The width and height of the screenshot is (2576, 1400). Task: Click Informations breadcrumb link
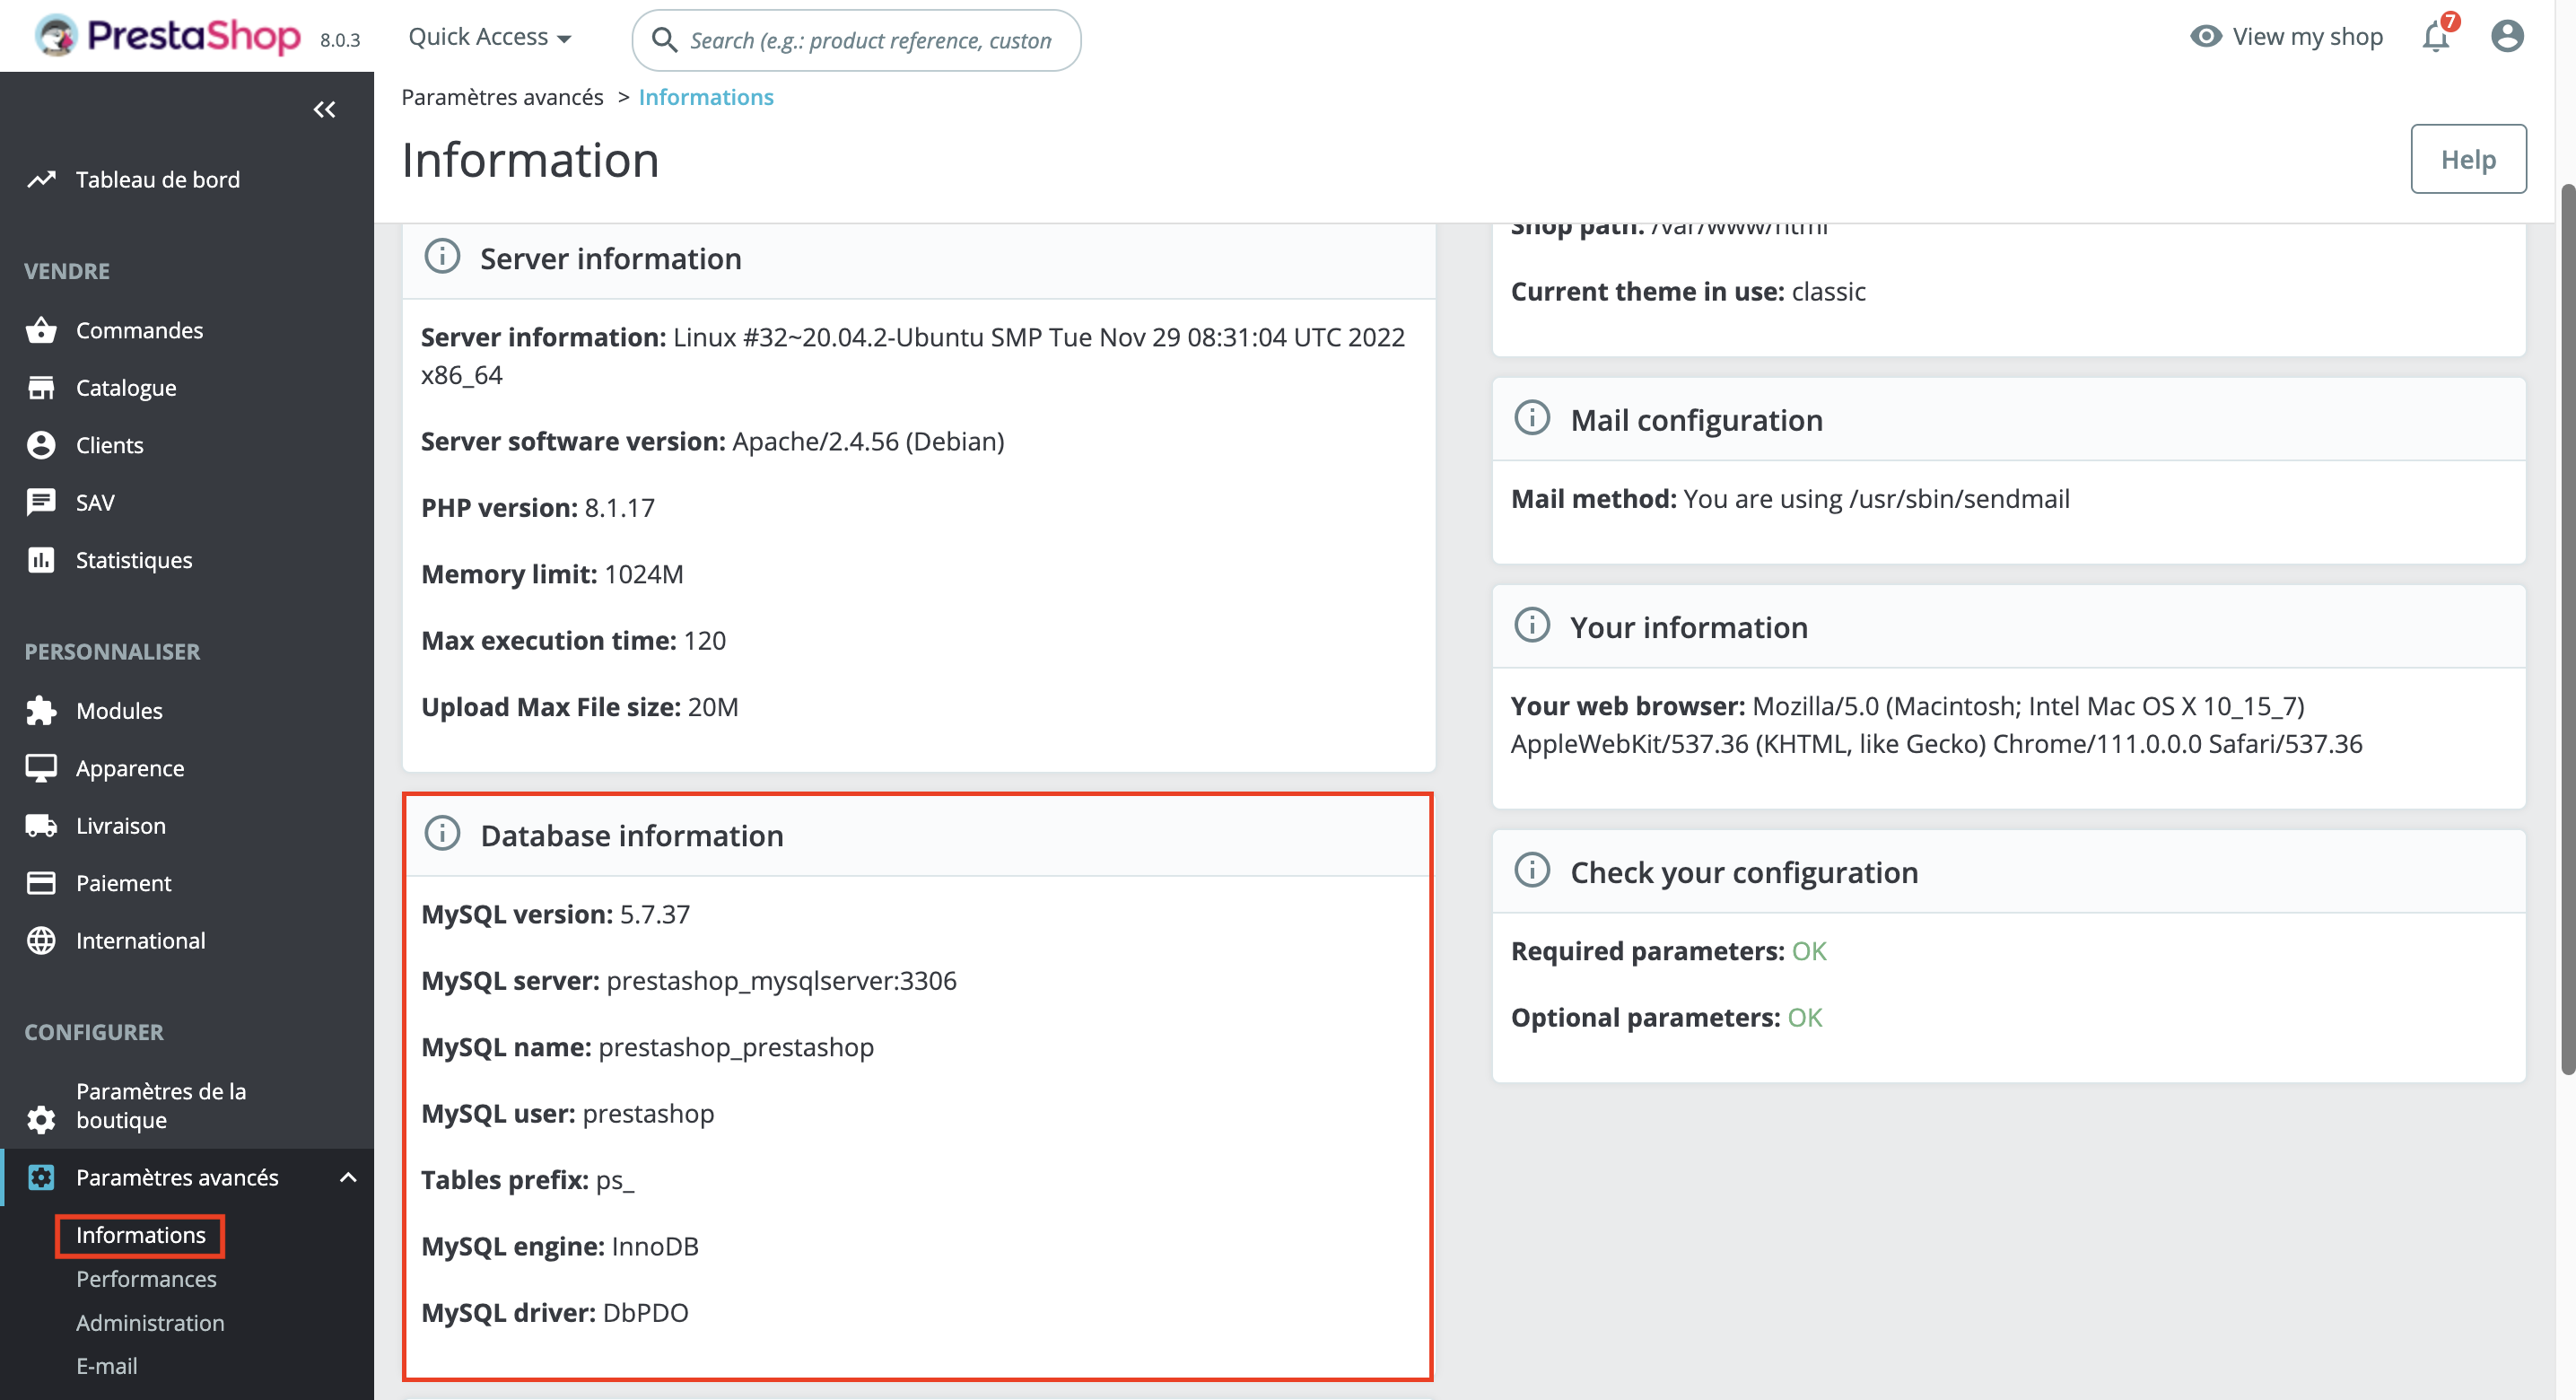coord(706,97)
